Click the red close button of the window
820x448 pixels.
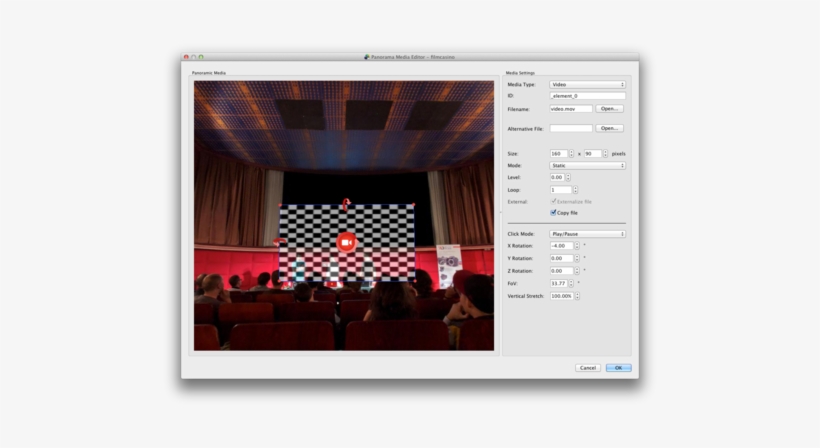click(x=186, y=57)
